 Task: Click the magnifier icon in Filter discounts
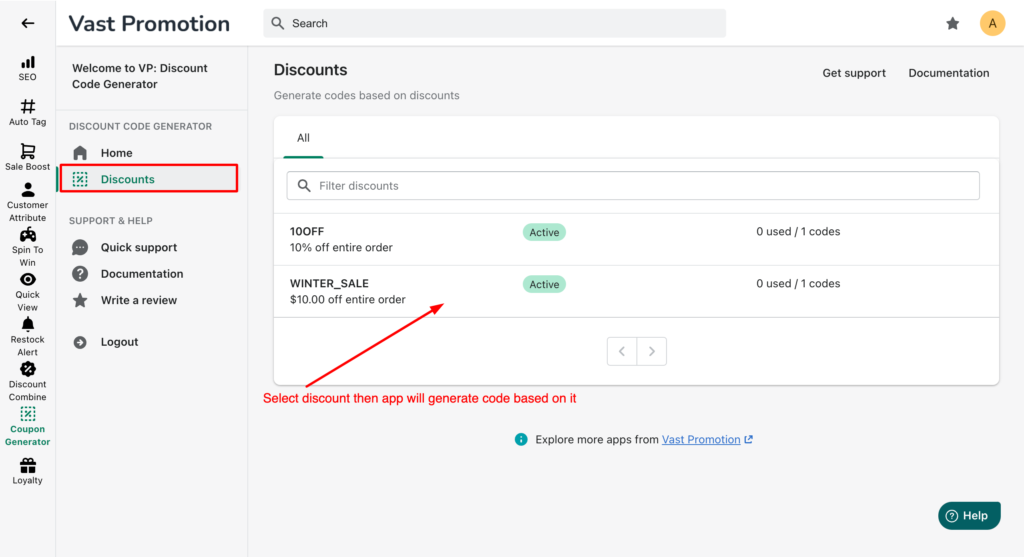tap(304, 185)
